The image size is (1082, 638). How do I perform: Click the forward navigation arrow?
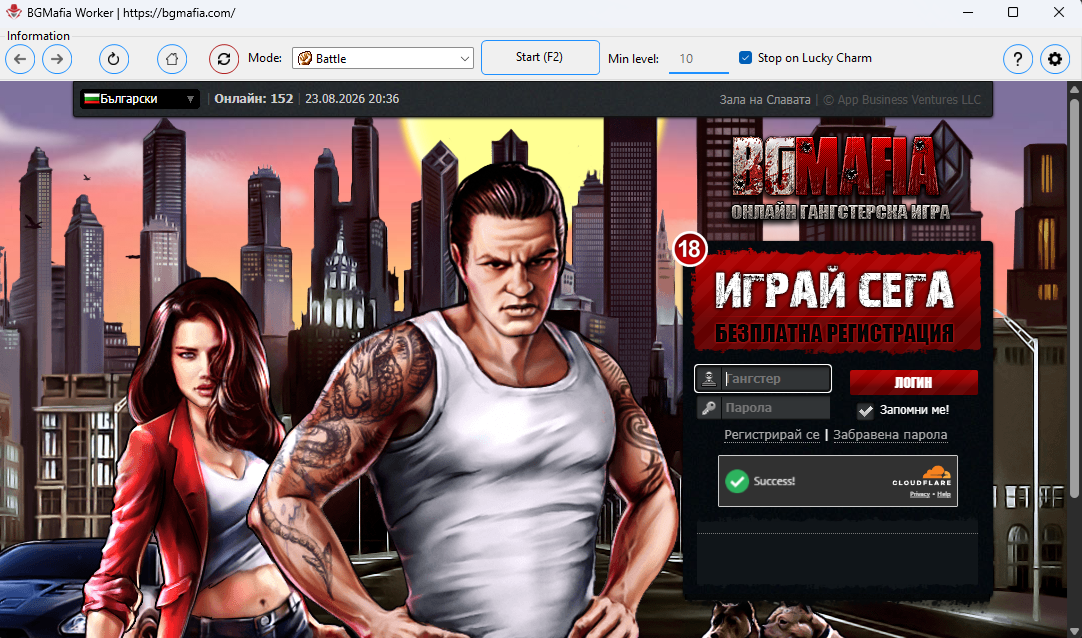tap(57, 59)
